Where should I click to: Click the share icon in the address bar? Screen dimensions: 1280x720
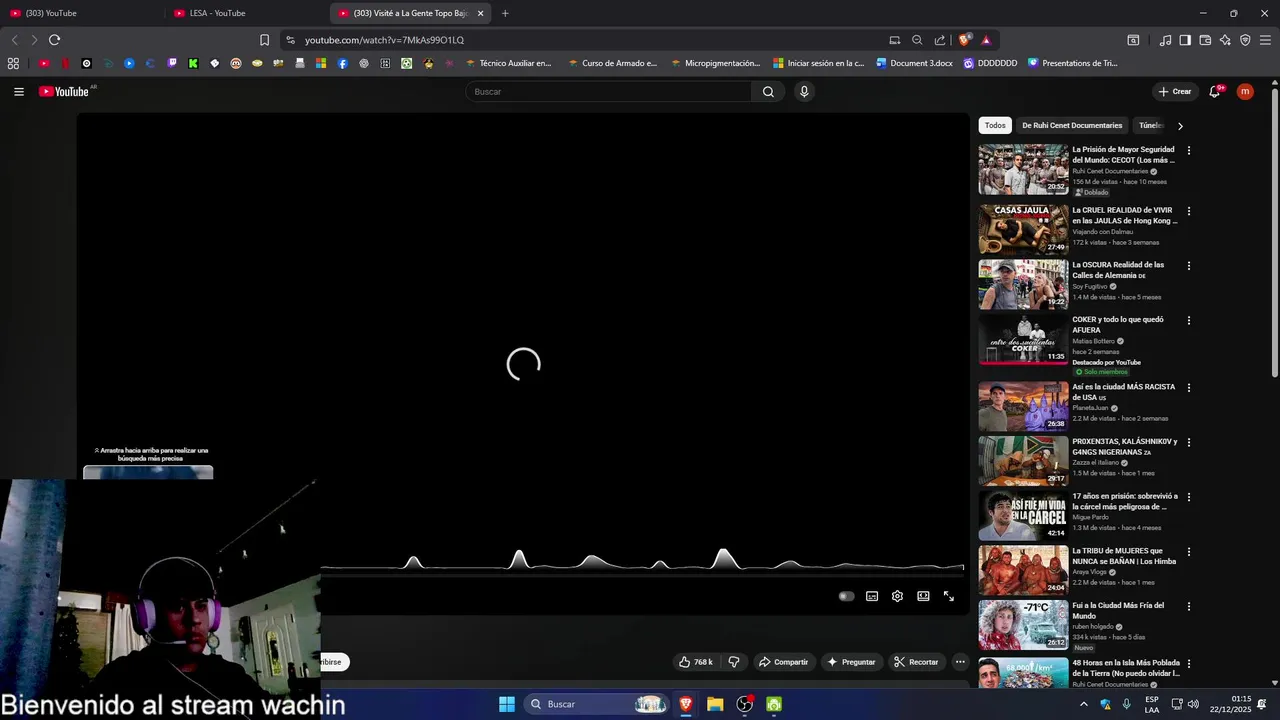940,40
